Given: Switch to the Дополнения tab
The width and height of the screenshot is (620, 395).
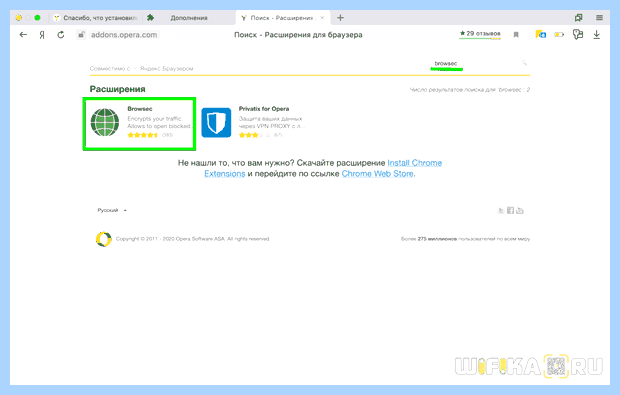Looking at the screenshot, I should coord(189,18).
